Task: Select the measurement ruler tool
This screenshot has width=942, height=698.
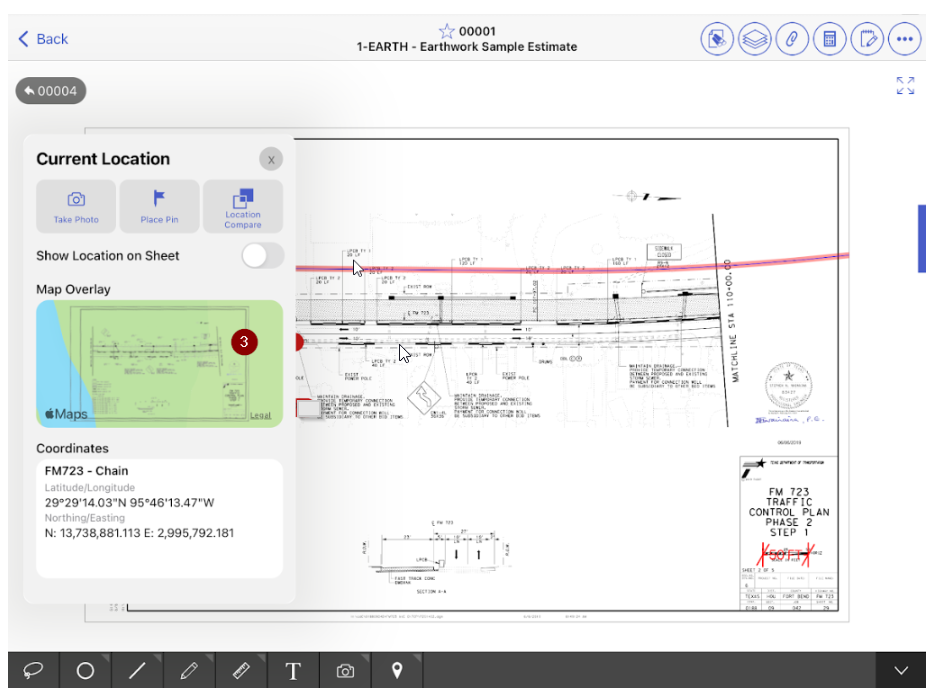Action: coord(241,671)
